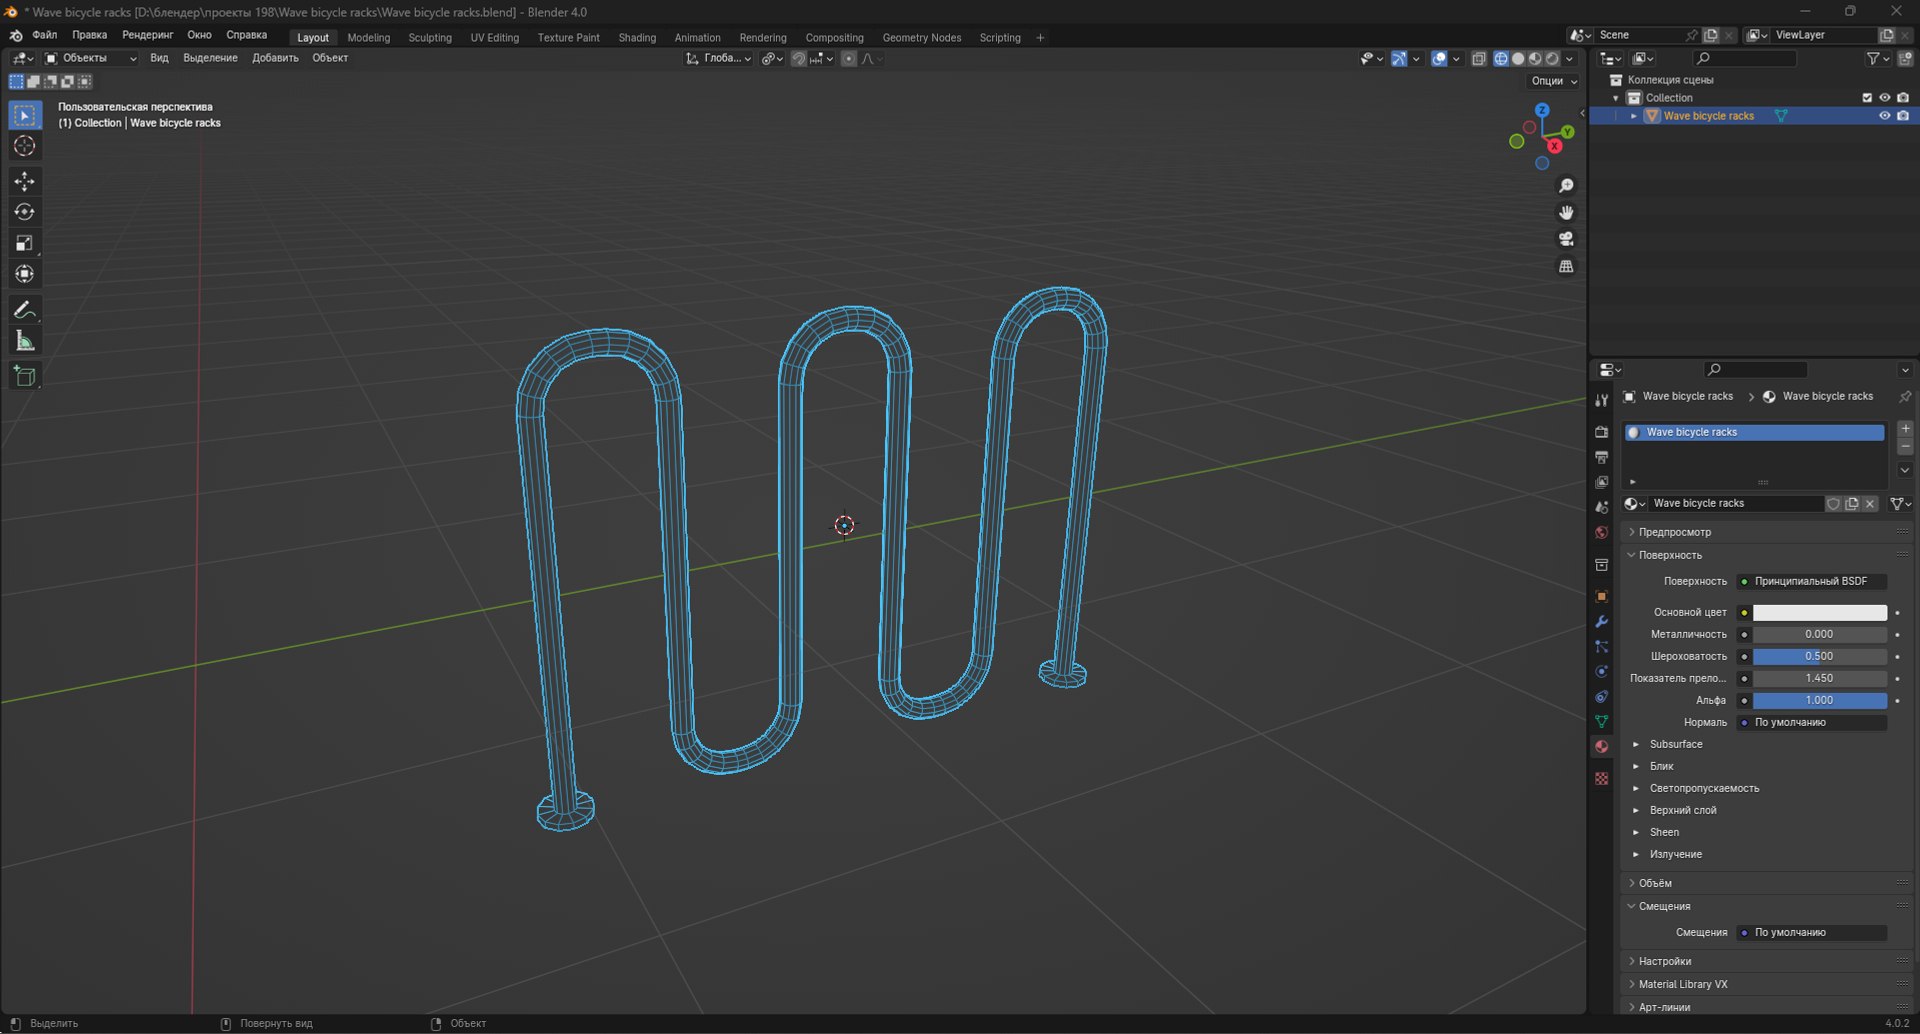Screen dimensions: 1920x1034
Task: Open the Добавить menu in viewport header
Action: [x=275, y=58]
